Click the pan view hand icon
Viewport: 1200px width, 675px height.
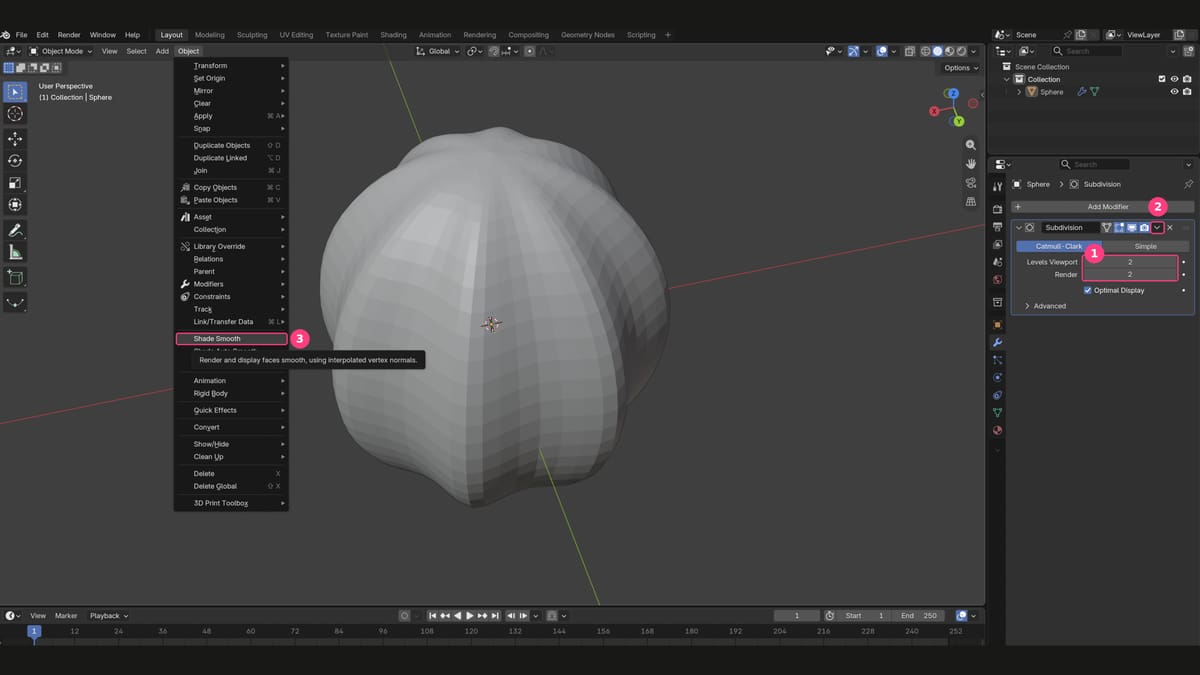[970, 163]
